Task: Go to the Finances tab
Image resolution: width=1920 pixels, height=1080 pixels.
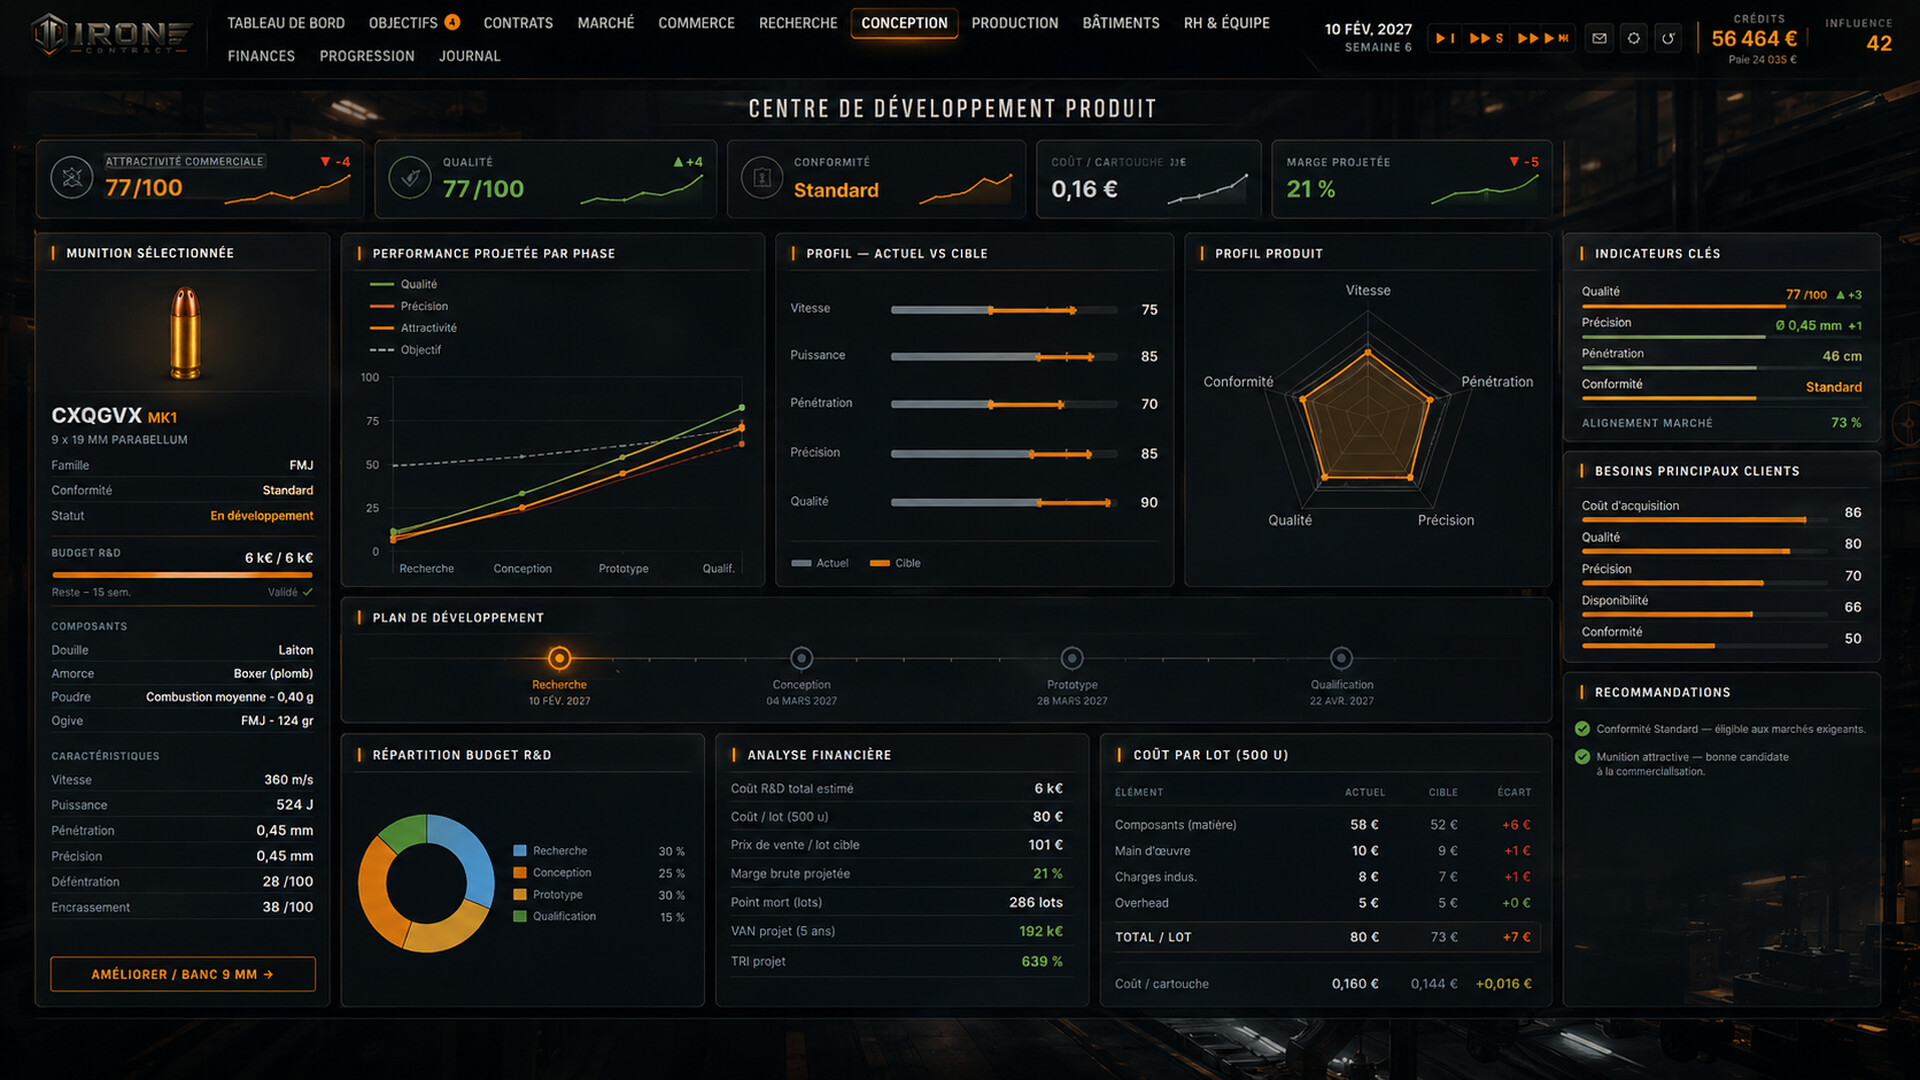Action: (x=261, y=56)
